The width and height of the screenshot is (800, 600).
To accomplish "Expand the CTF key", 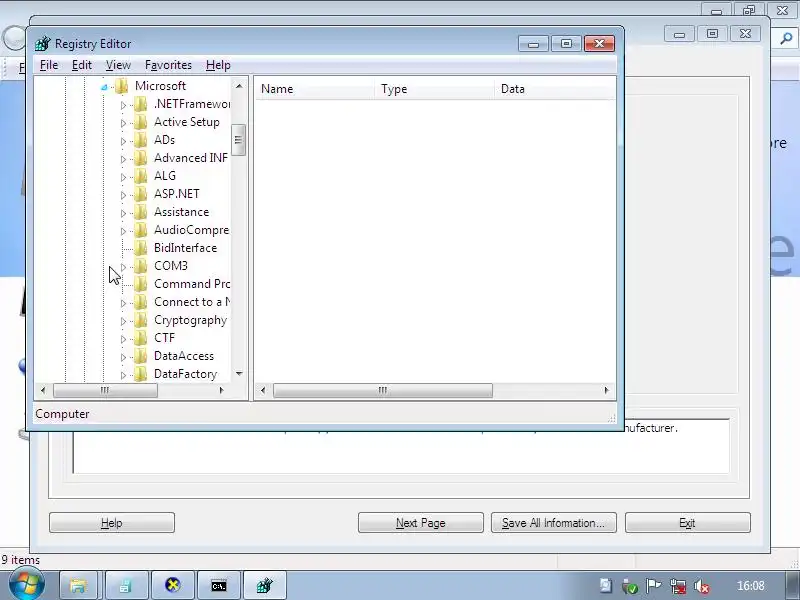I will coord(123,339).
